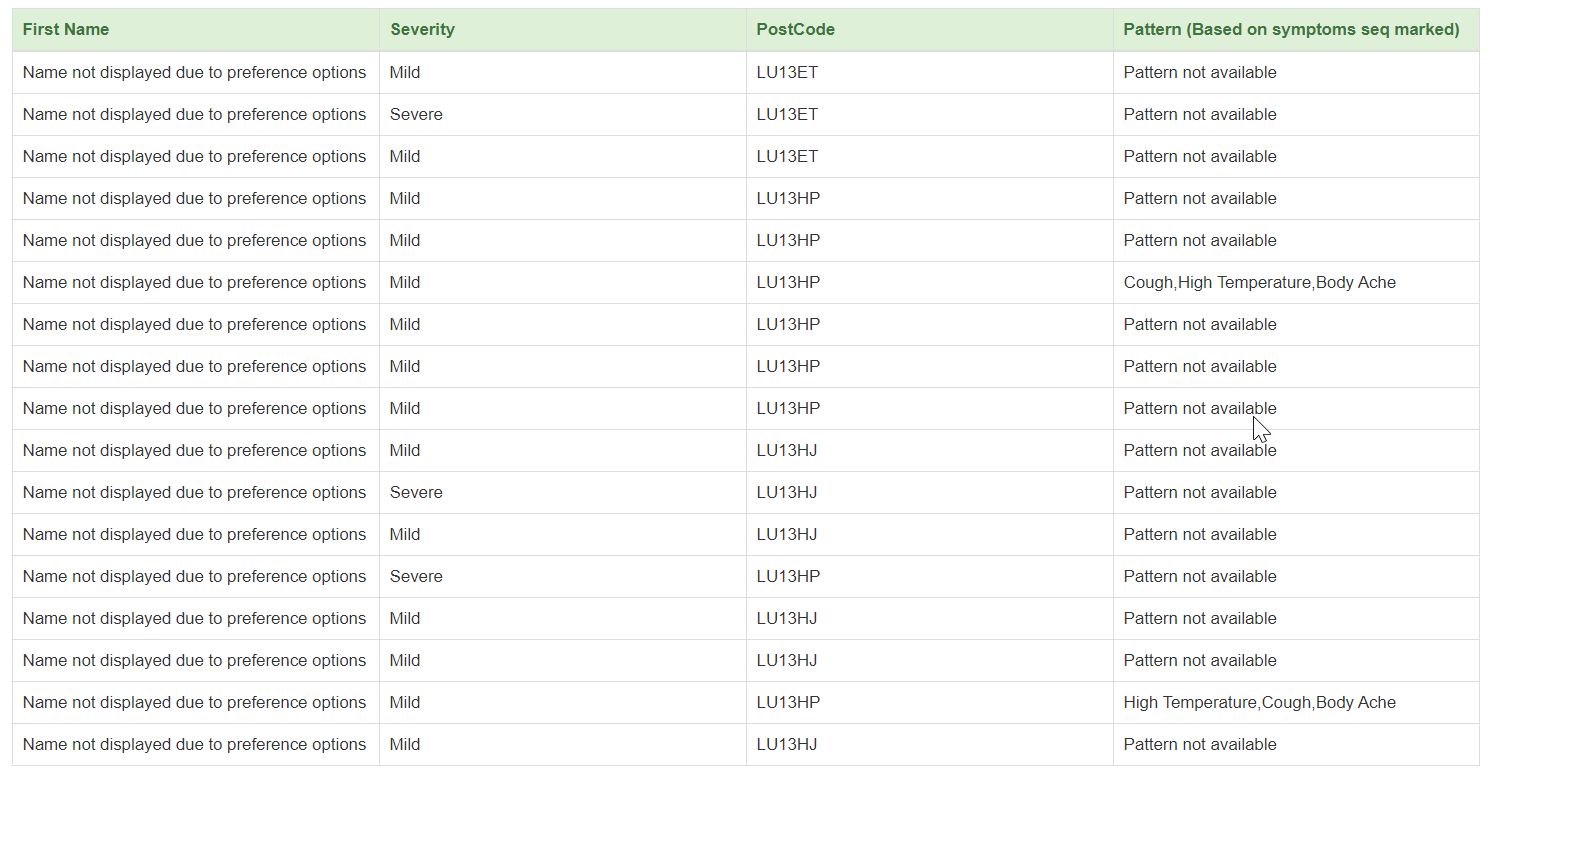Click the Severe cell beside first LU13HJ Severe row
Viewport: 1577px width, 848px height.
coord(563,493)
